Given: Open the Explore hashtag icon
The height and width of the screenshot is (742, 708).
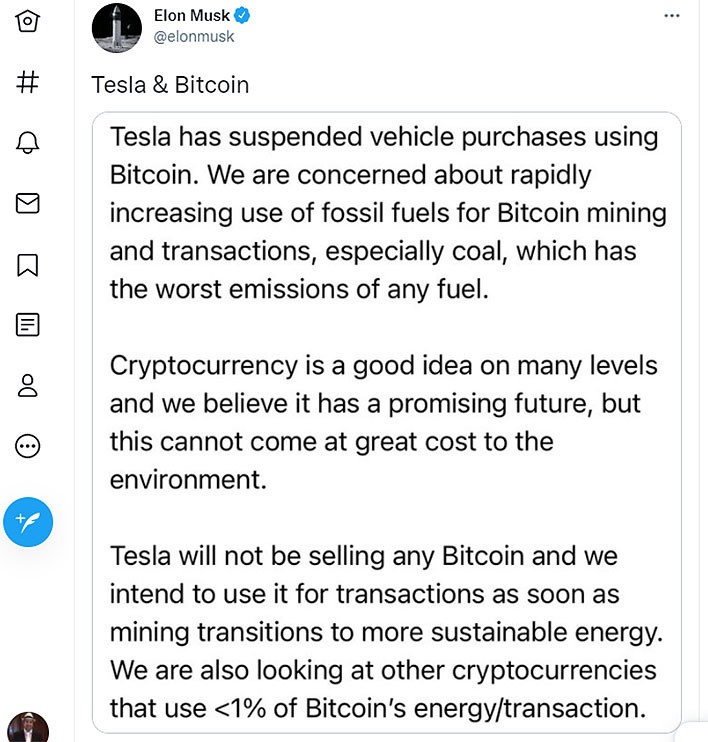Looking at the screenshot, I should 27,81.
